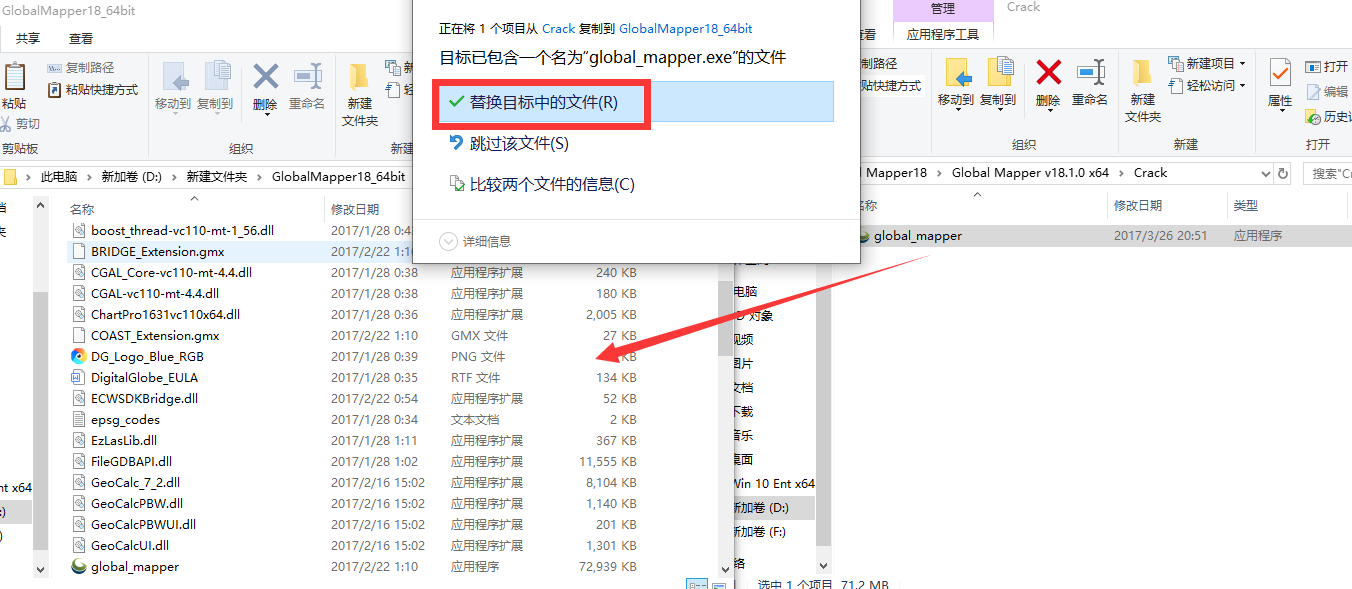Select DigitalGlobe_EULA RTF file
The image size is (1352, 589).
coord(144,378)
